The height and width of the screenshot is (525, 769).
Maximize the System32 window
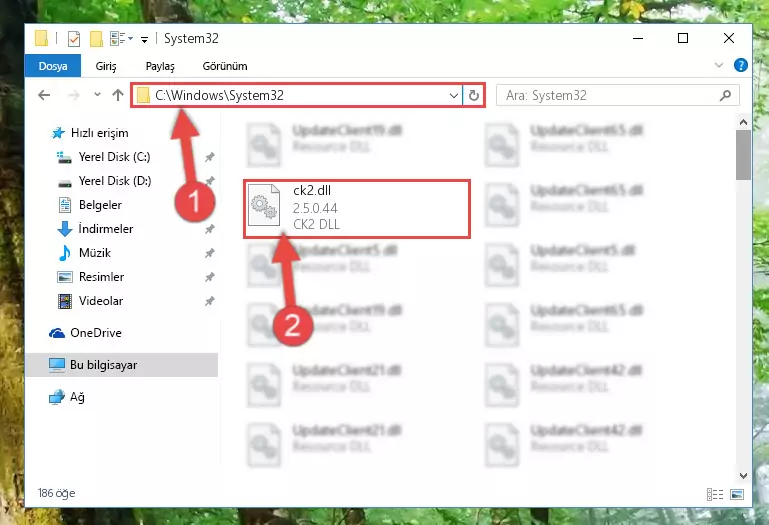(x=683, y=38)
